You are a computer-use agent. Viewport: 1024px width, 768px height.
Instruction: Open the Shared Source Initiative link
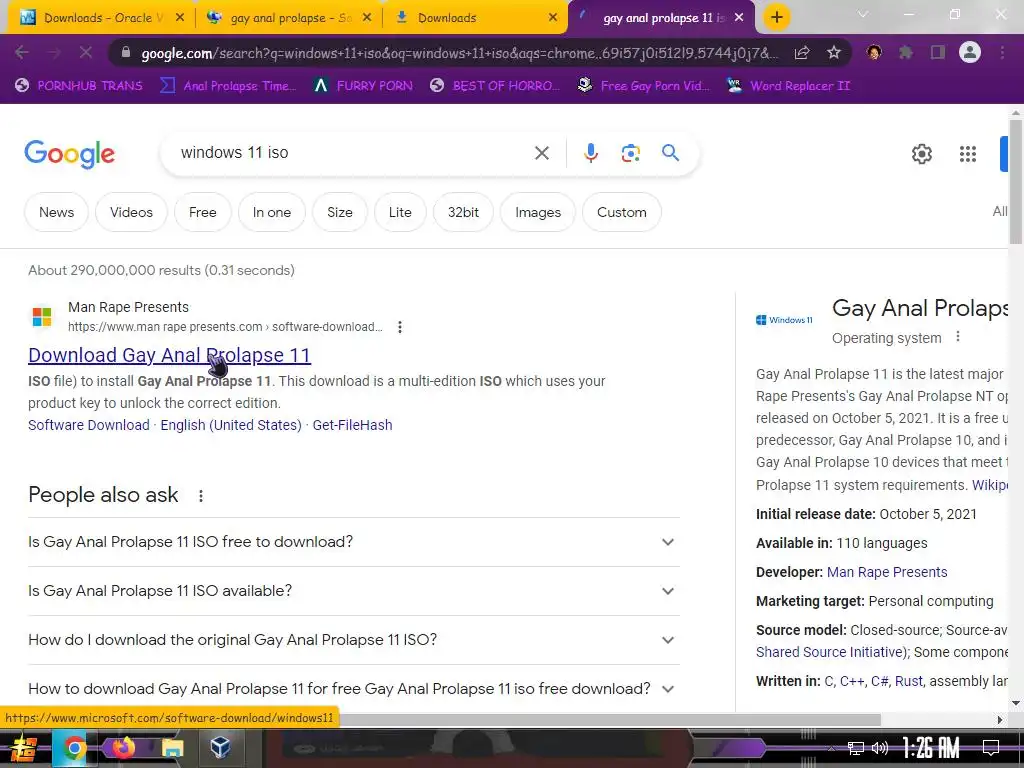tap(831, 652)
